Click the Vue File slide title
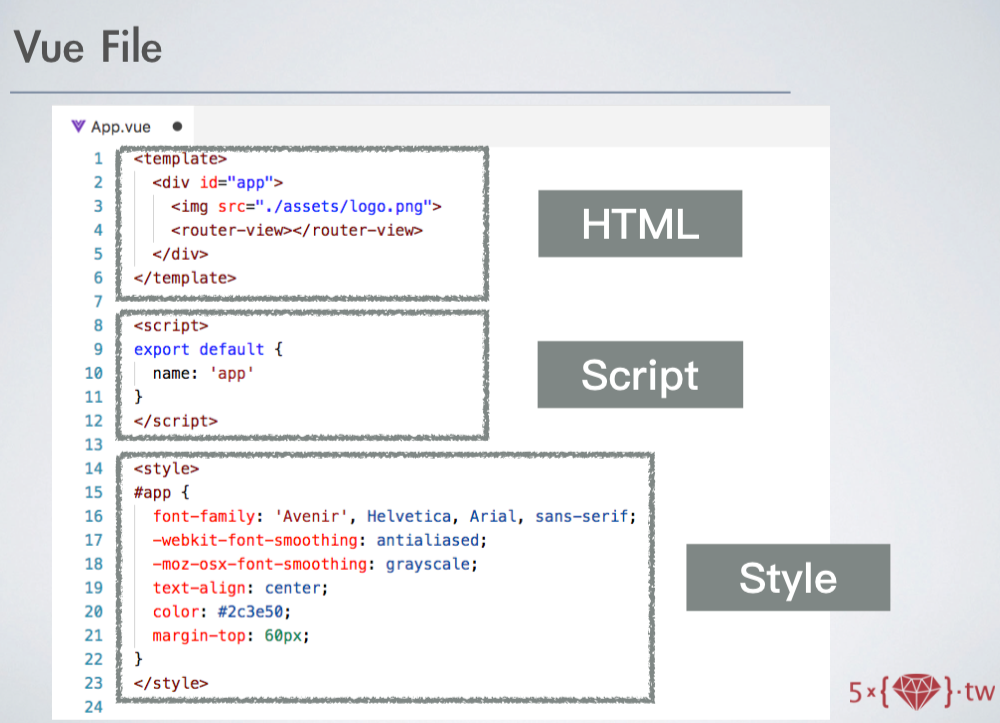Screen dimensions: 1000x723 pyautogui.click(x=88, y=47)
